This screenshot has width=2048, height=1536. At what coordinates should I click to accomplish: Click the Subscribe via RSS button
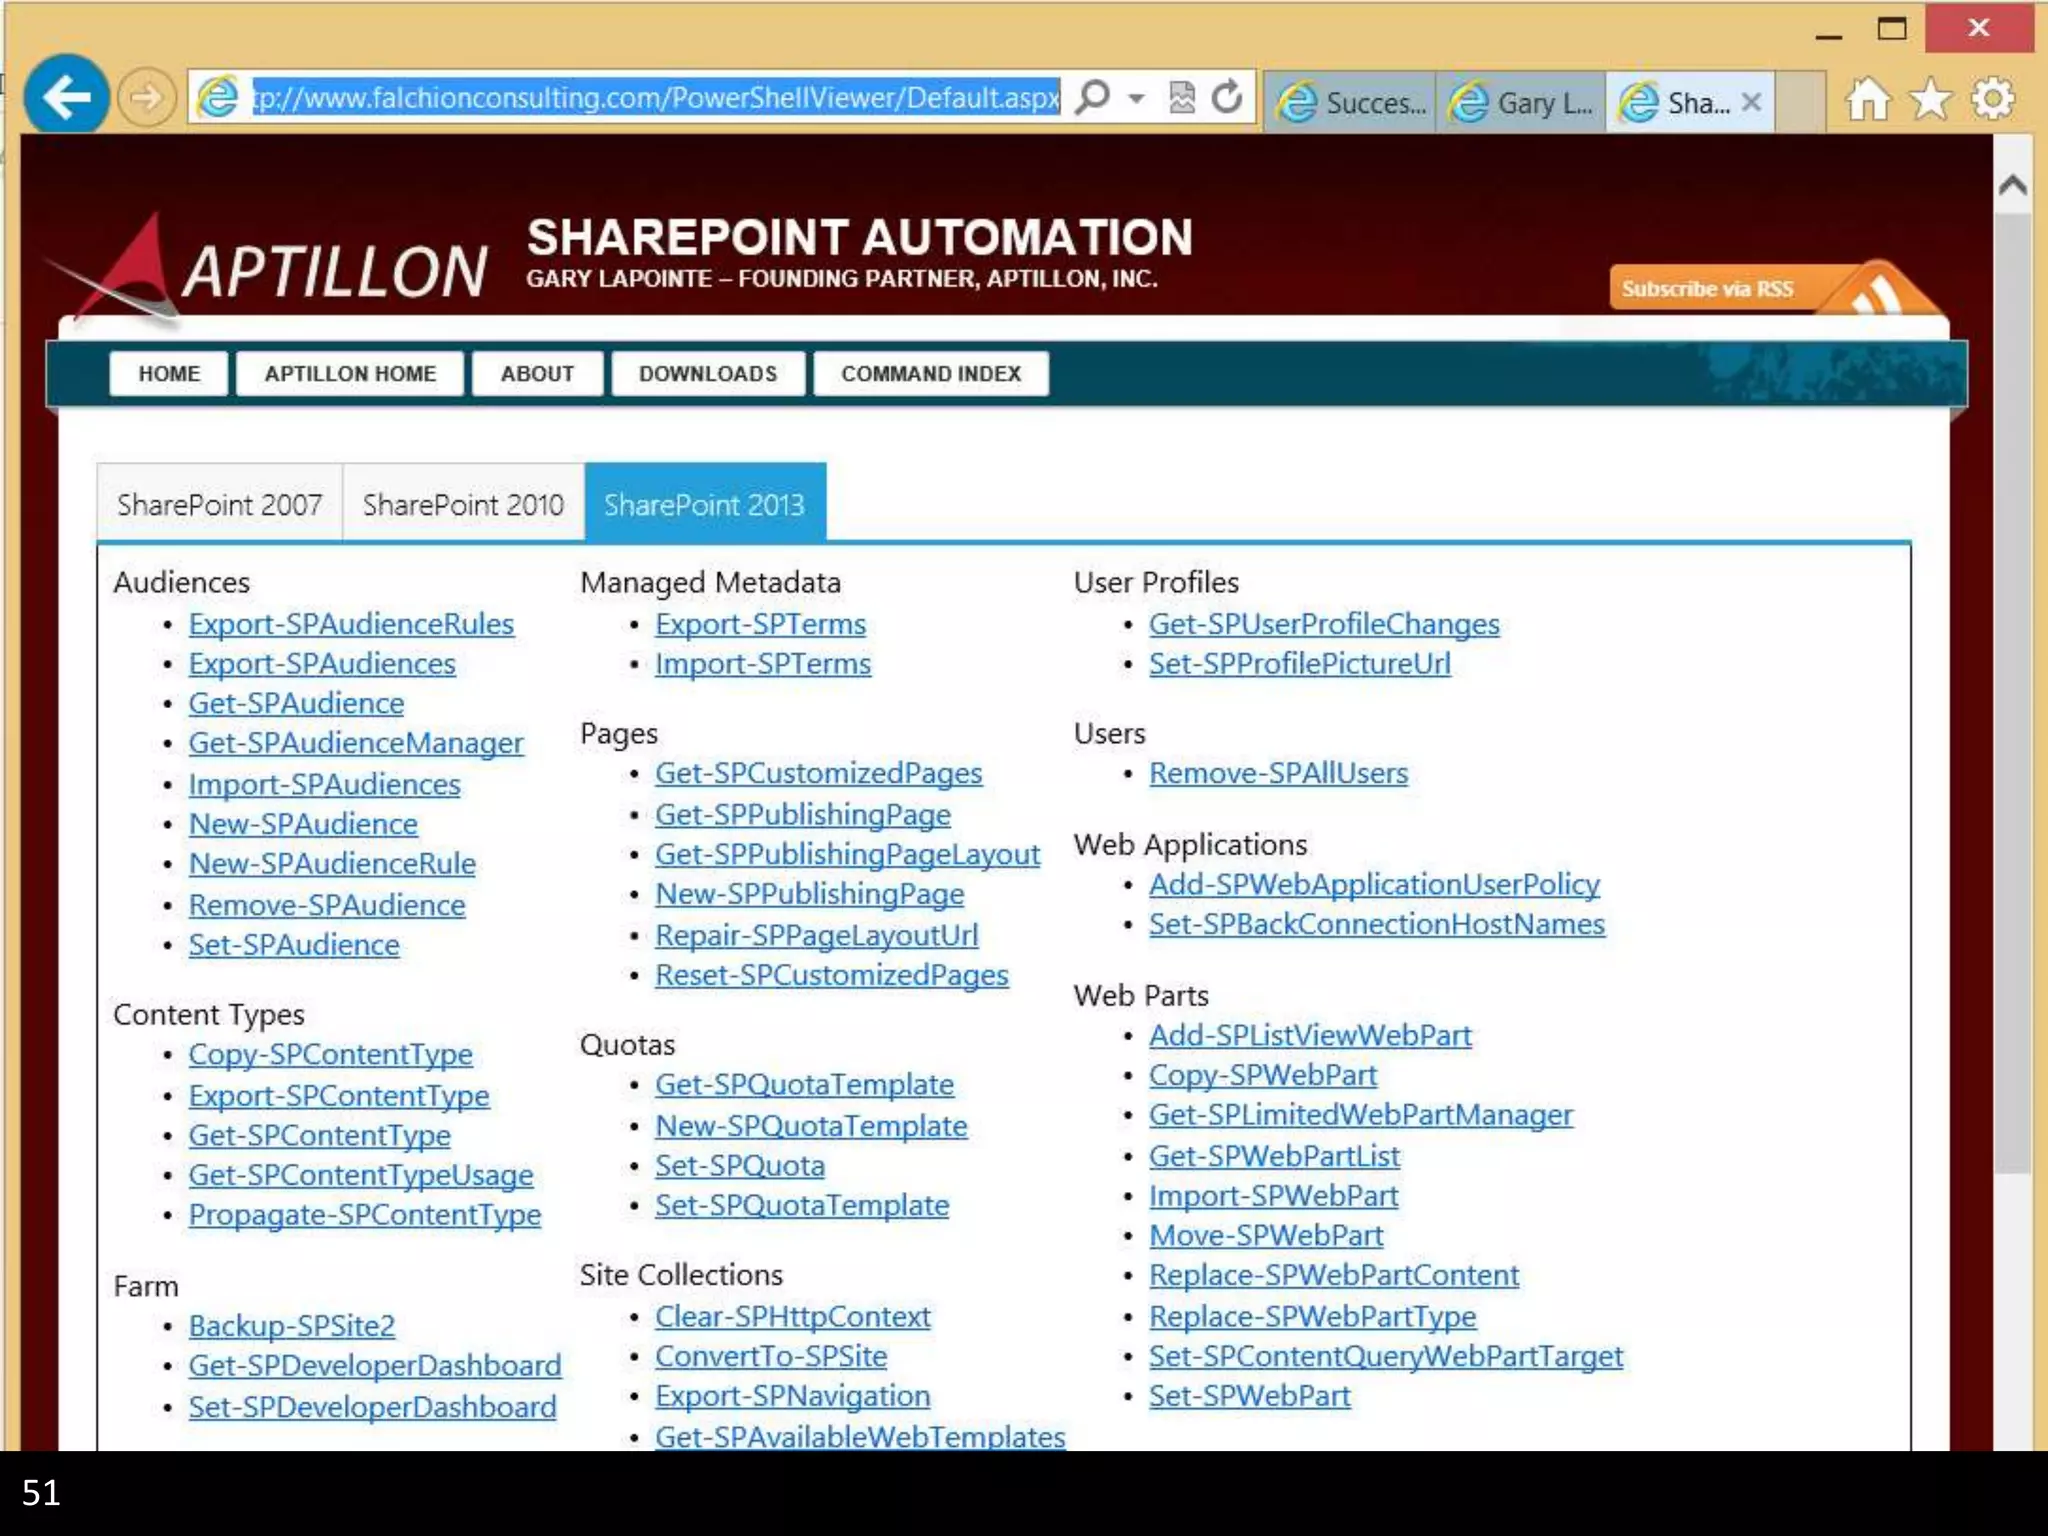1708,289
